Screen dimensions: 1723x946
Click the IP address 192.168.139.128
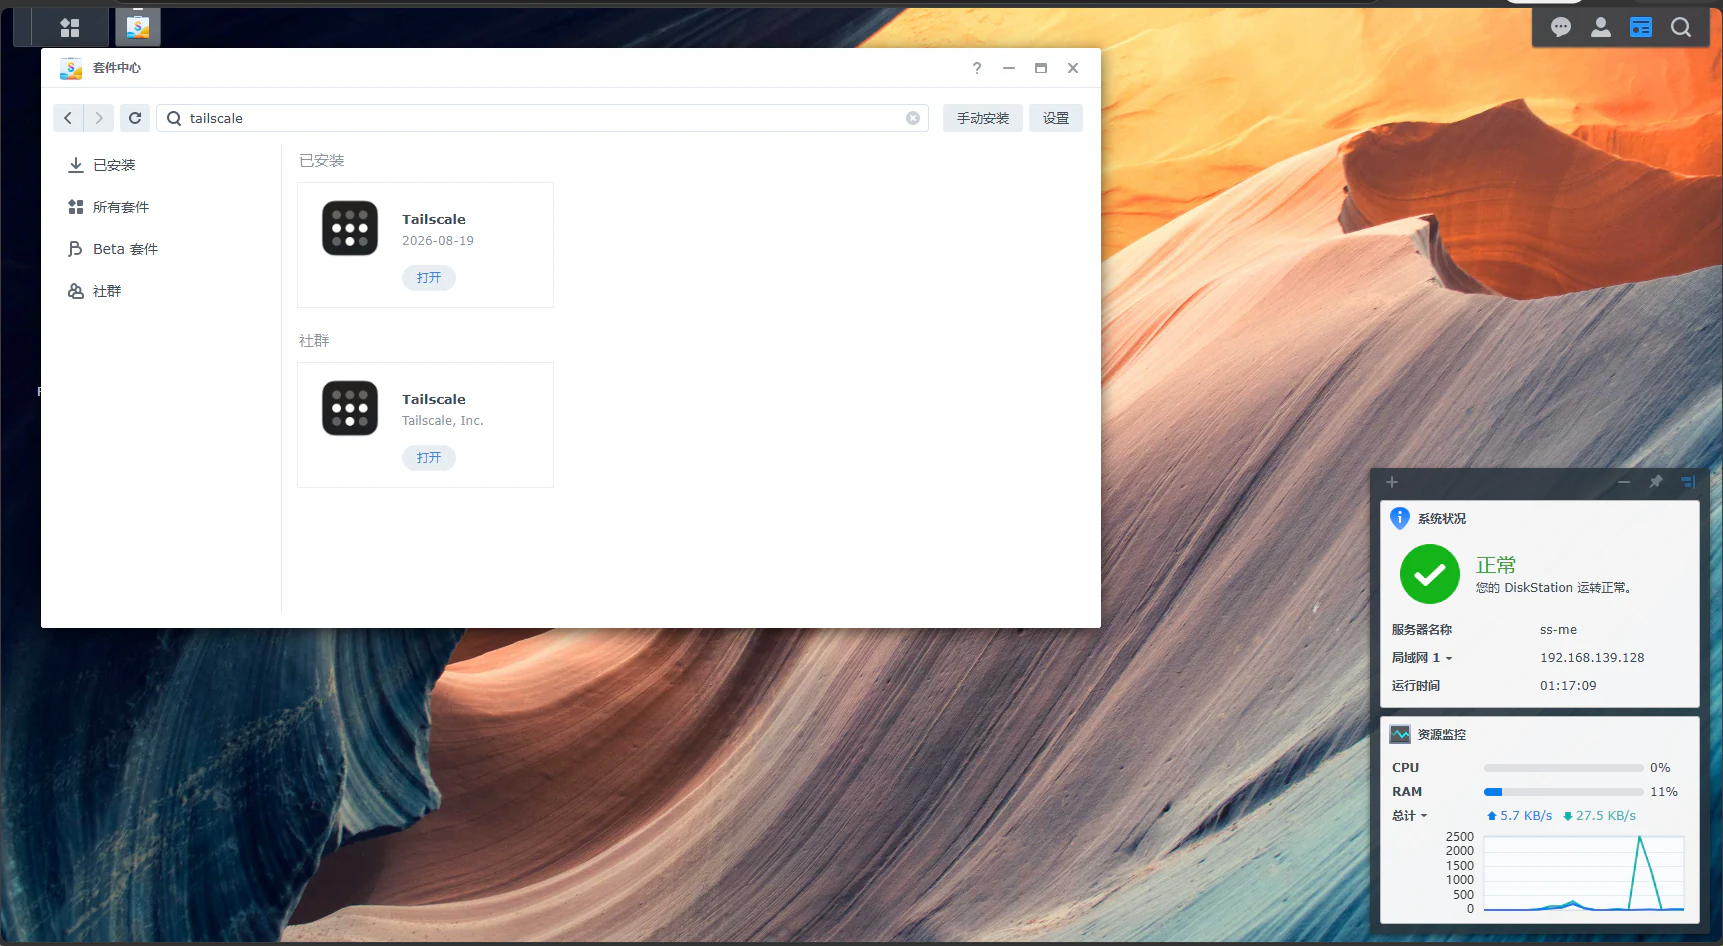pos(1592,658)
